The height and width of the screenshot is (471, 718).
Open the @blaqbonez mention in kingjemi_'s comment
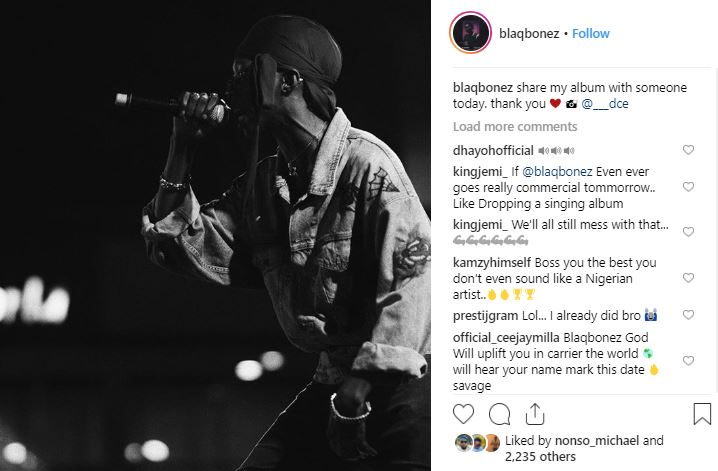557,172
